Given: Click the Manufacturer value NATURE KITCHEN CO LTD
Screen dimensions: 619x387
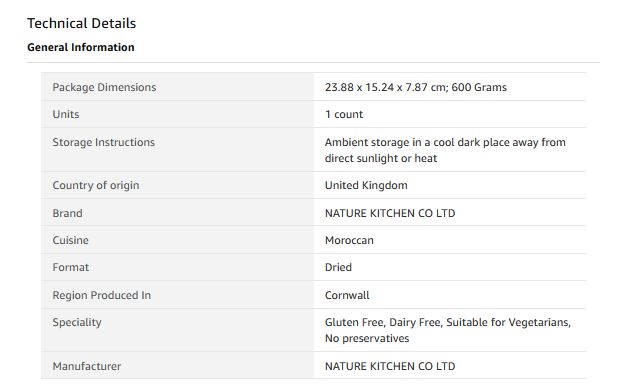Looking at the screenshot, I should click(390, 366).
